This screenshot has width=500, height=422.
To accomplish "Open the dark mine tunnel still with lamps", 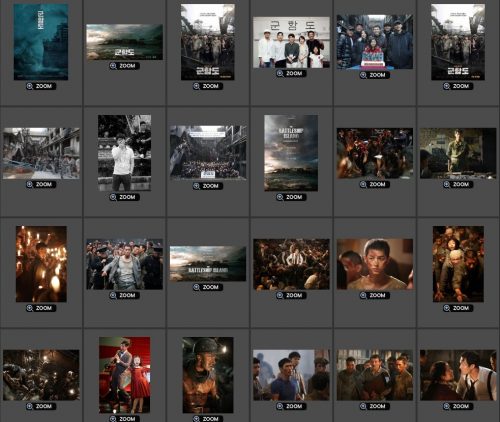I will click(x=41, y=375).
